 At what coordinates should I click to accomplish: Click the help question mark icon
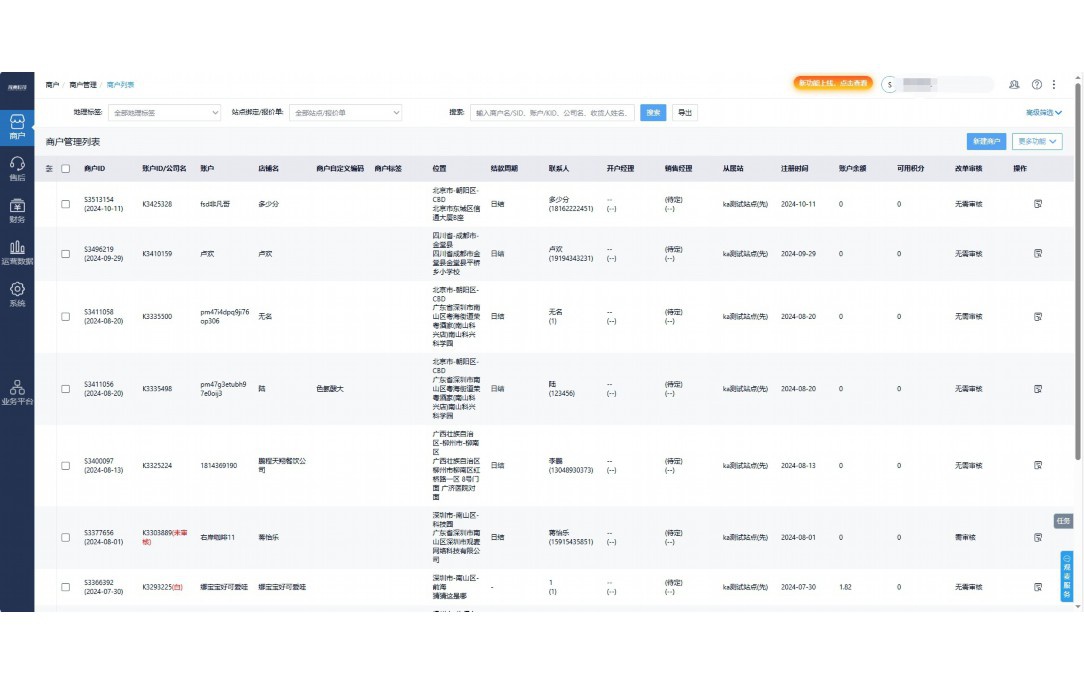(1037, 85)
